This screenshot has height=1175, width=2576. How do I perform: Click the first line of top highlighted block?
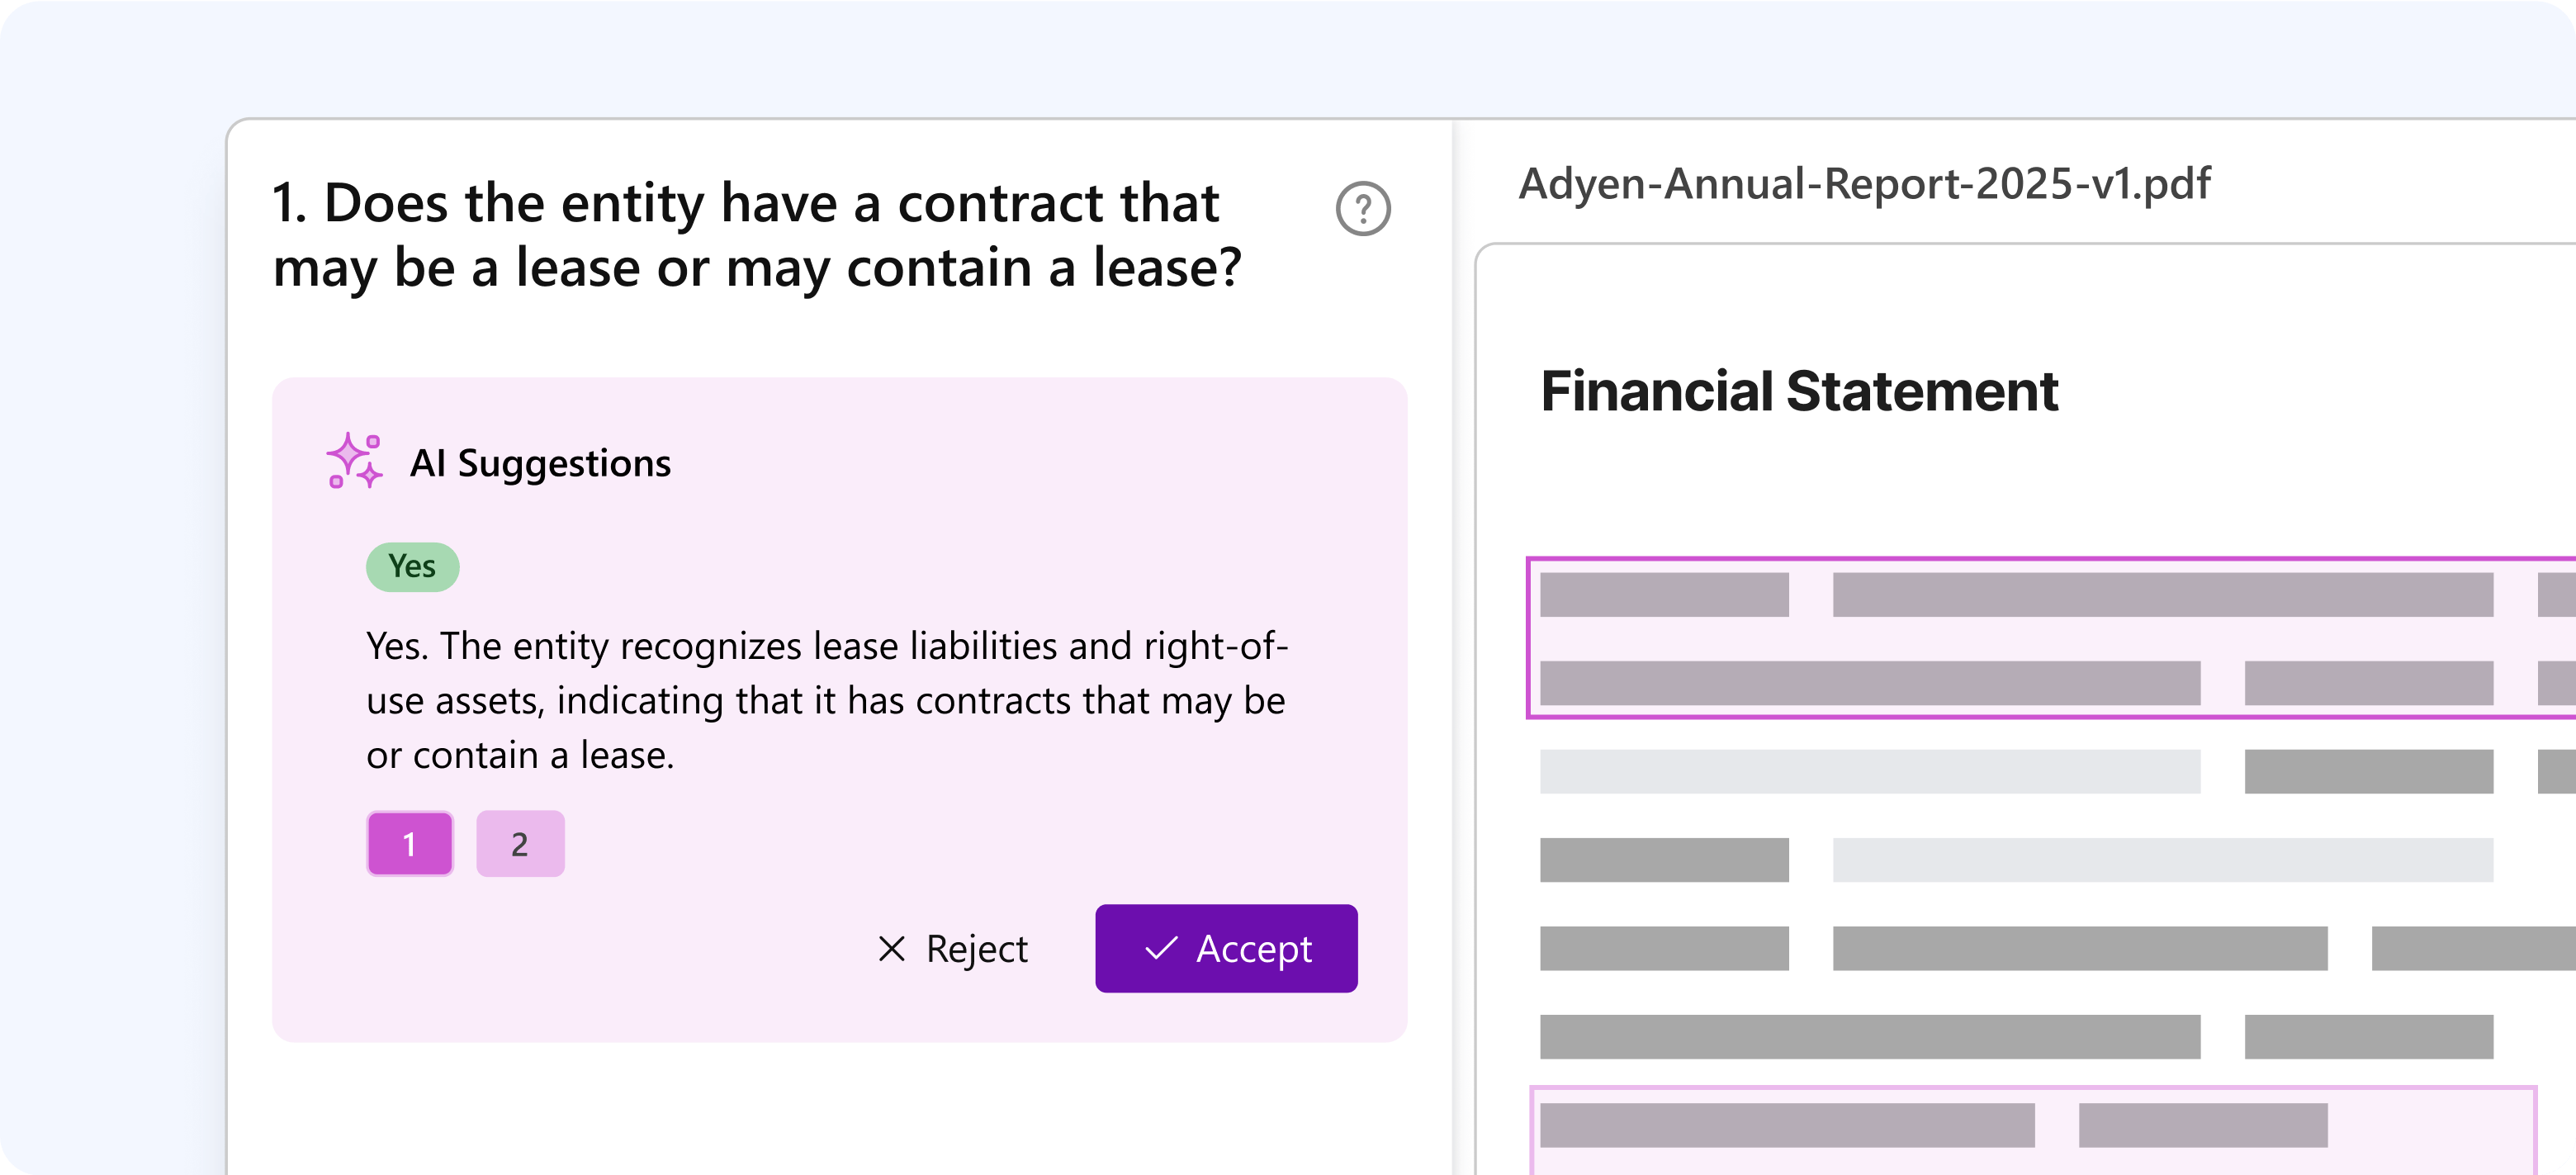pyautogui.click(x=2162, y=595)
